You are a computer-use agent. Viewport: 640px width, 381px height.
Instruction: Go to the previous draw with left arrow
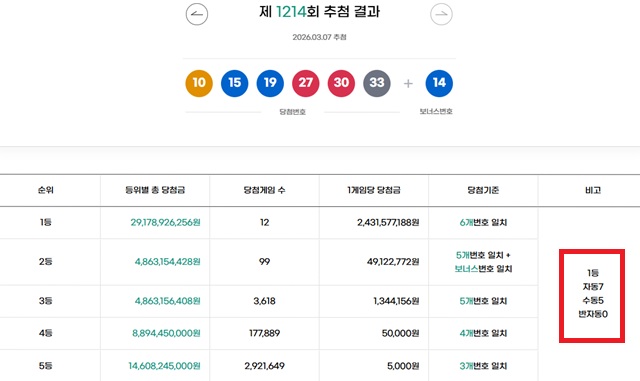(197, 14)
